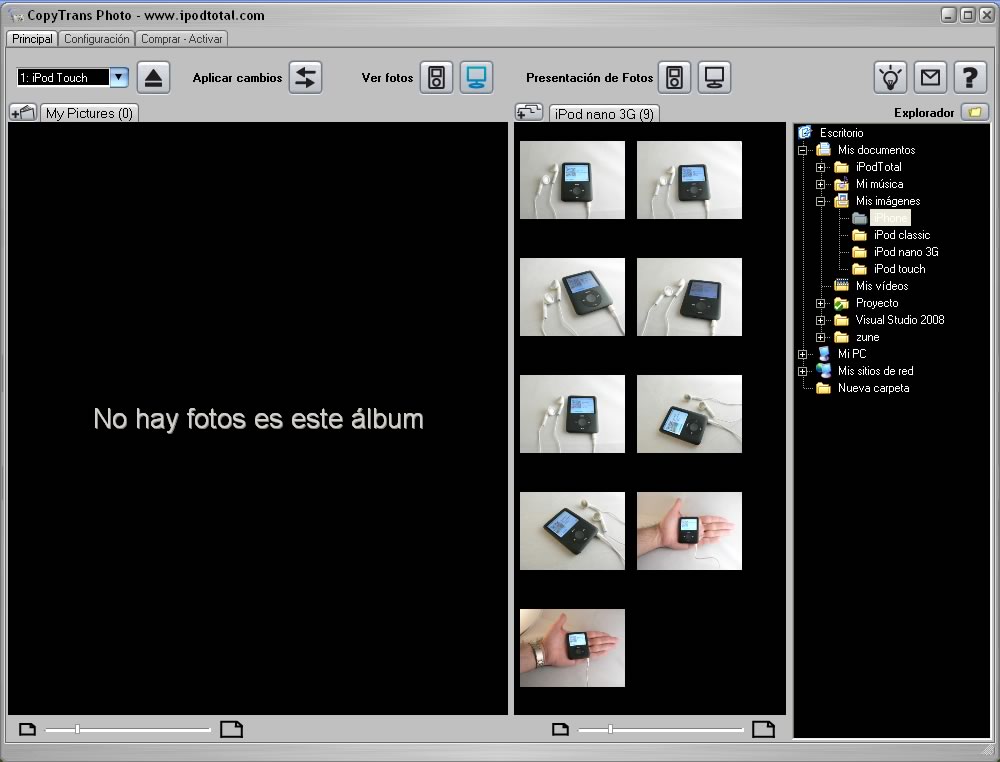Select the iPod touch folder

coord(899,269)
